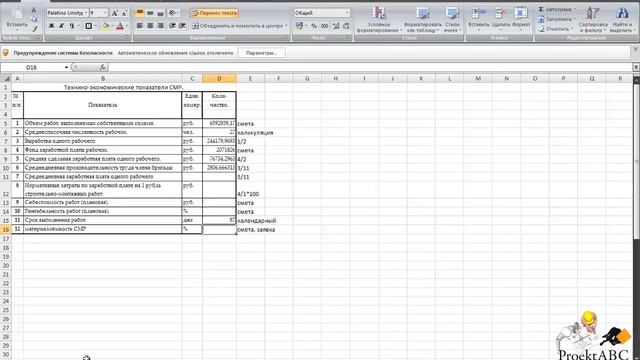Screen dimensions: 640x360
Task: Align text left in the cell
Action: [140, 26]
